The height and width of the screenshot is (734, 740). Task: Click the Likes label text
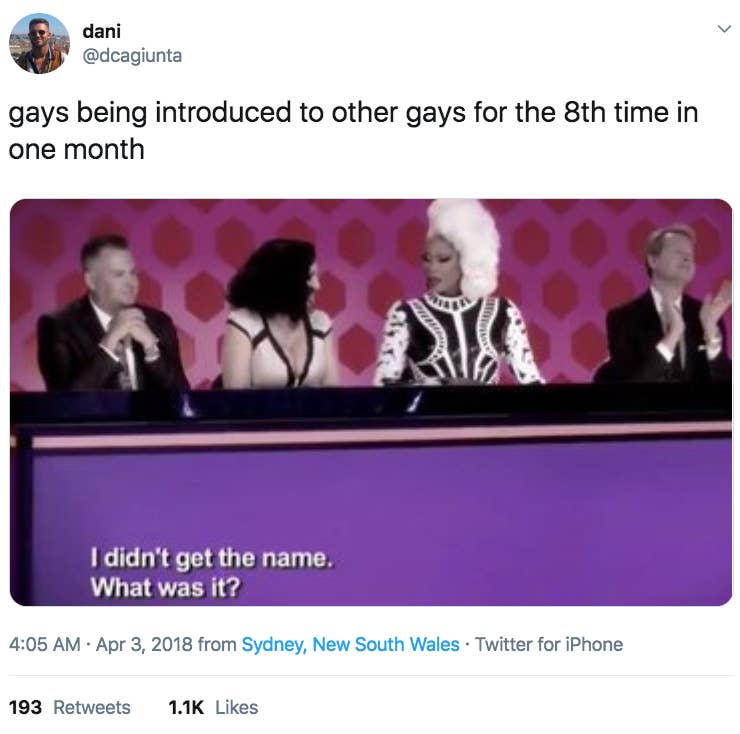tap(236, 707)
